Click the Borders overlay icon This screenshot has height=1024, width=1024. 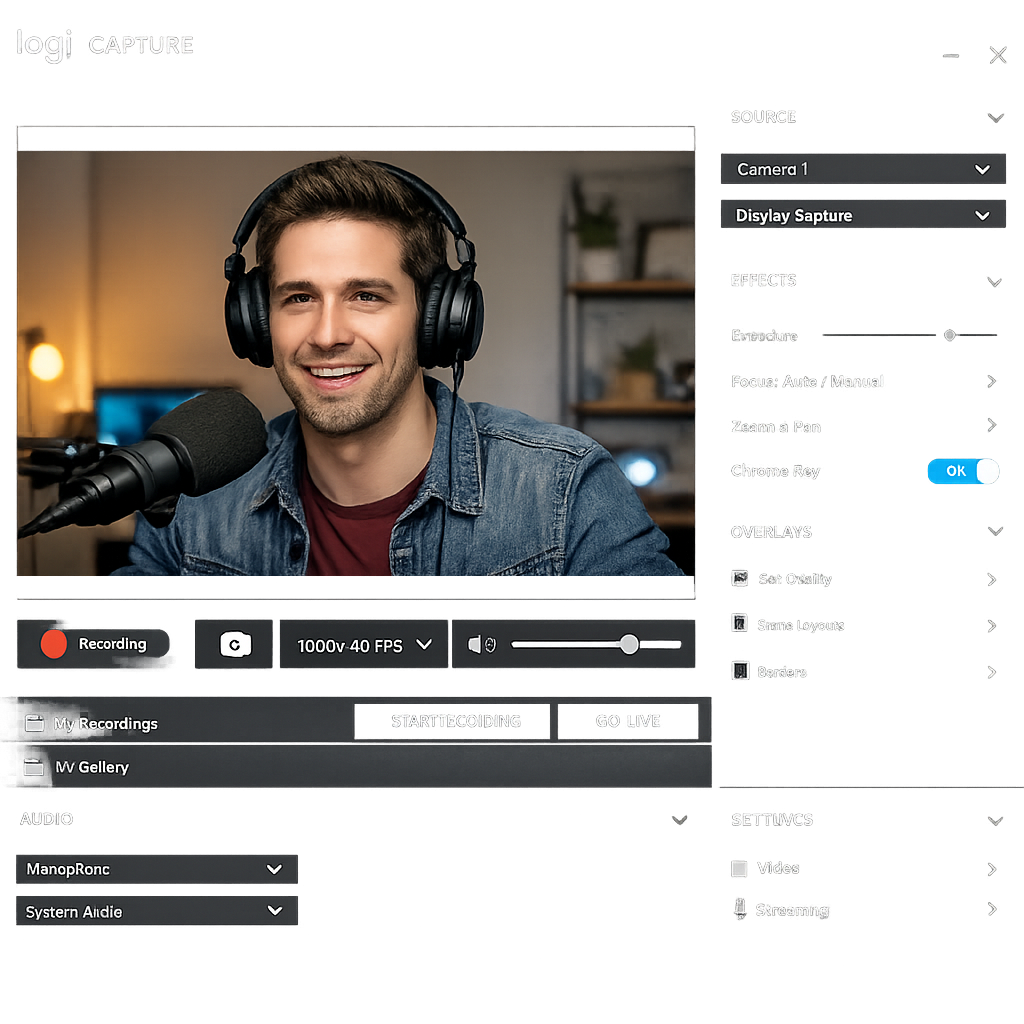pyautogui.click(x=740, y=671)
